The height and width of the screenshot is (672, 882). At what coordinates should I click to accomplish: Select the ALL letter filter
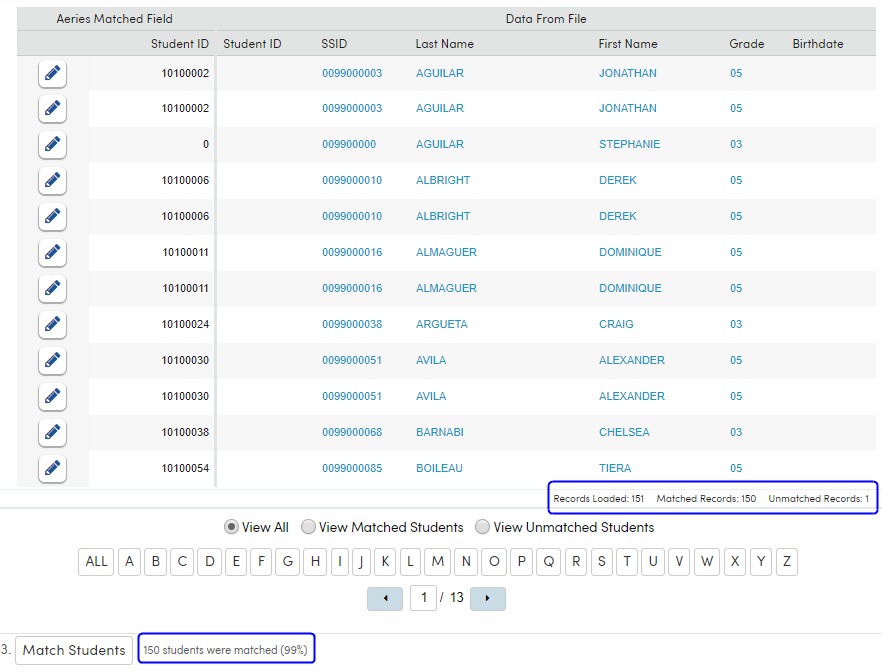click(x=96, y=562)
